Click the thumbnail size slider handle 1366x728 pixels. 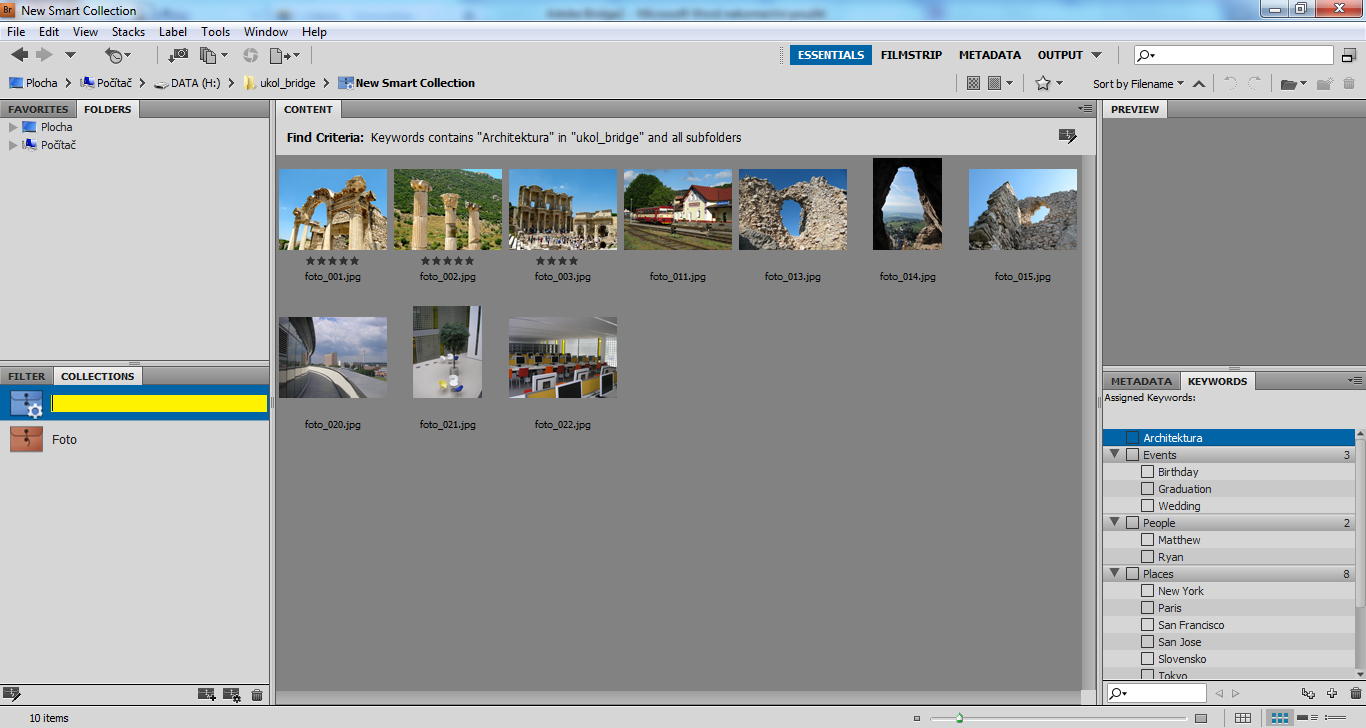[959, 717]
